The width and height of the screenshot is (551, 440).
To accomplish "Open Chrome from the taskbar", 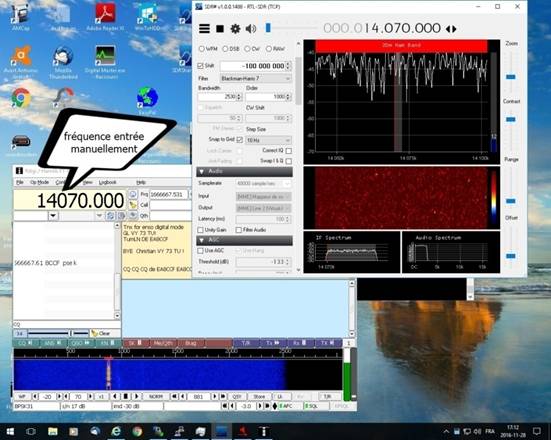I will 137,431.
